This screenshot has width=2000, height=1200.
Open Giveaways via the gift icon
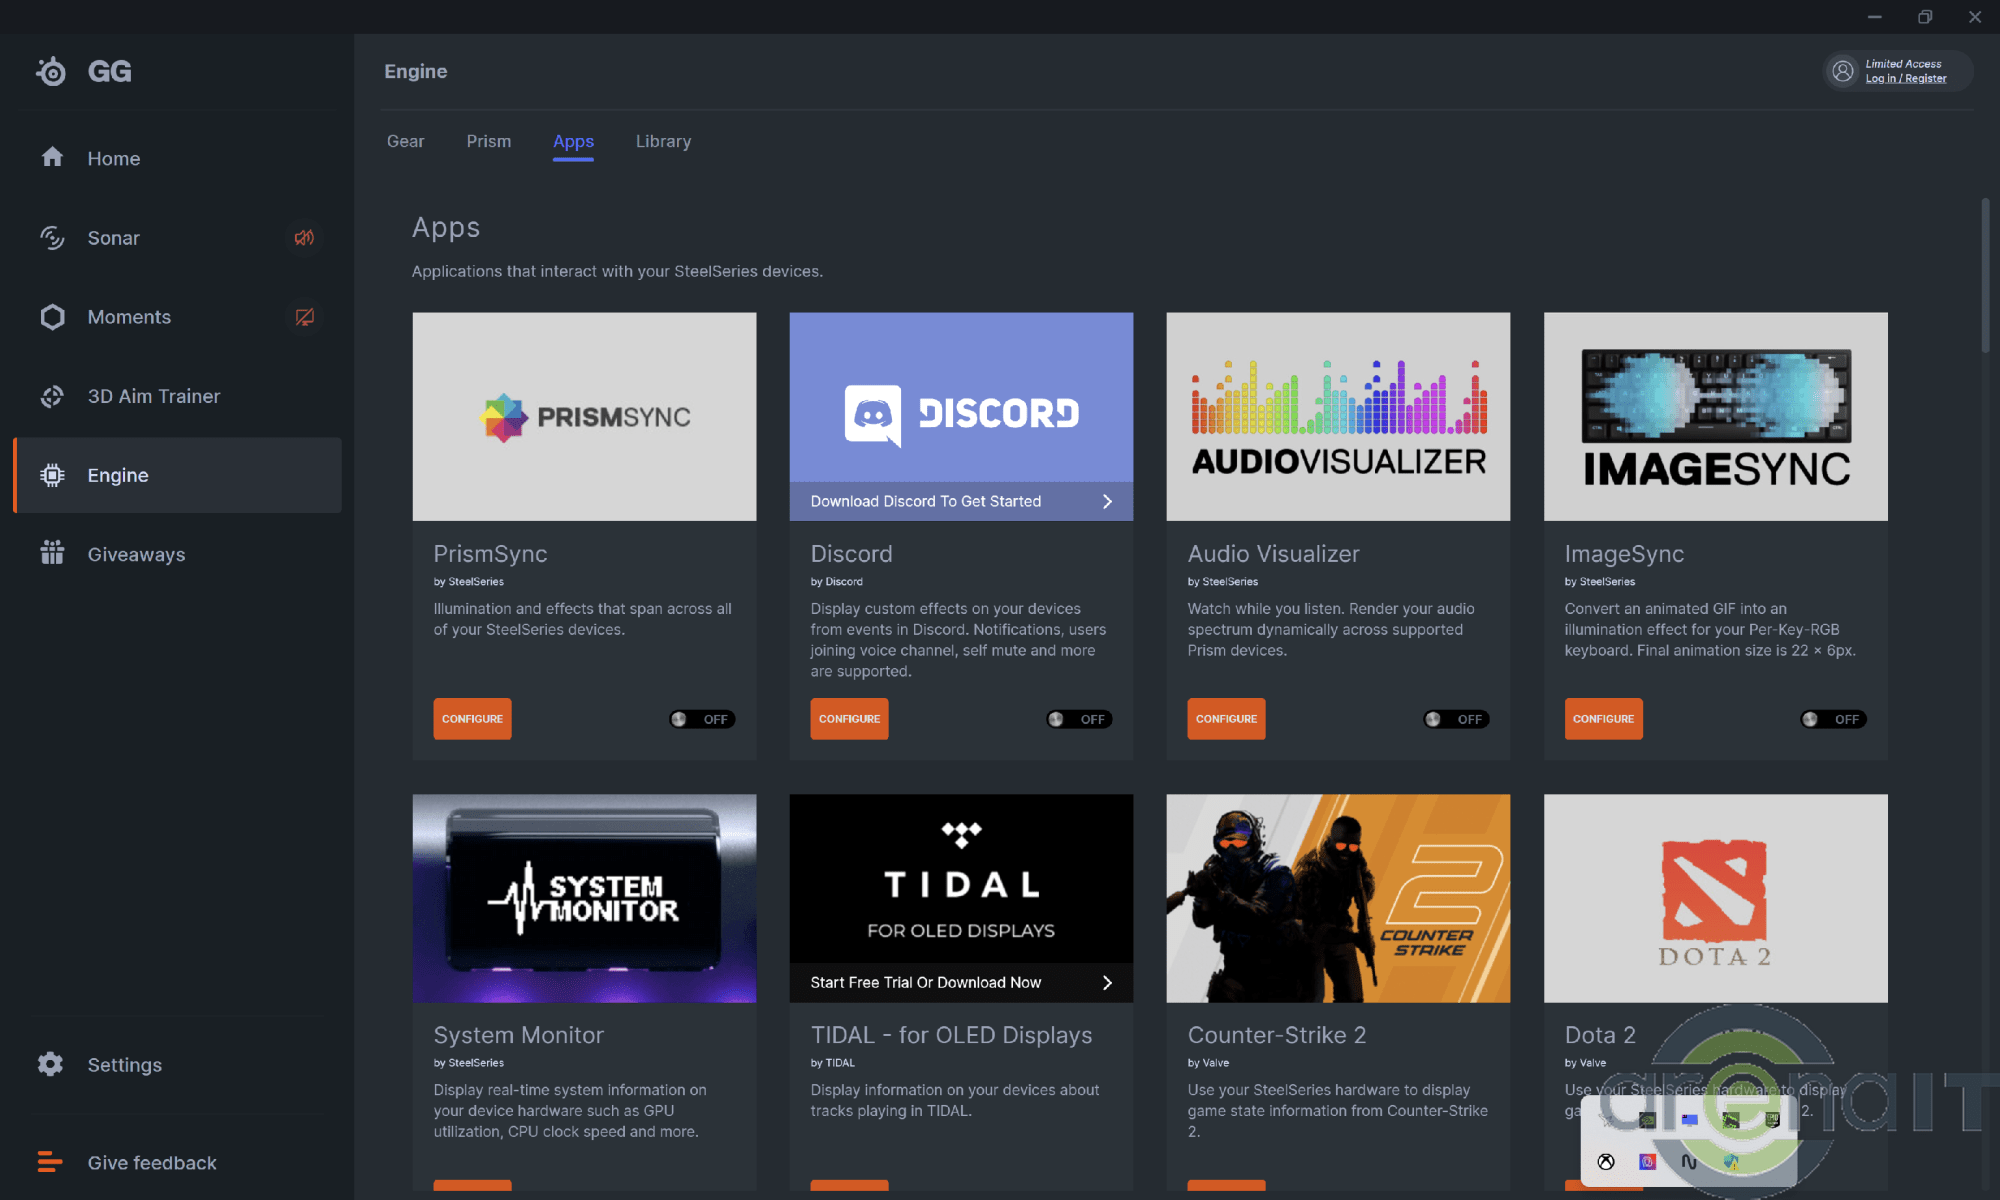pos(52,553)
